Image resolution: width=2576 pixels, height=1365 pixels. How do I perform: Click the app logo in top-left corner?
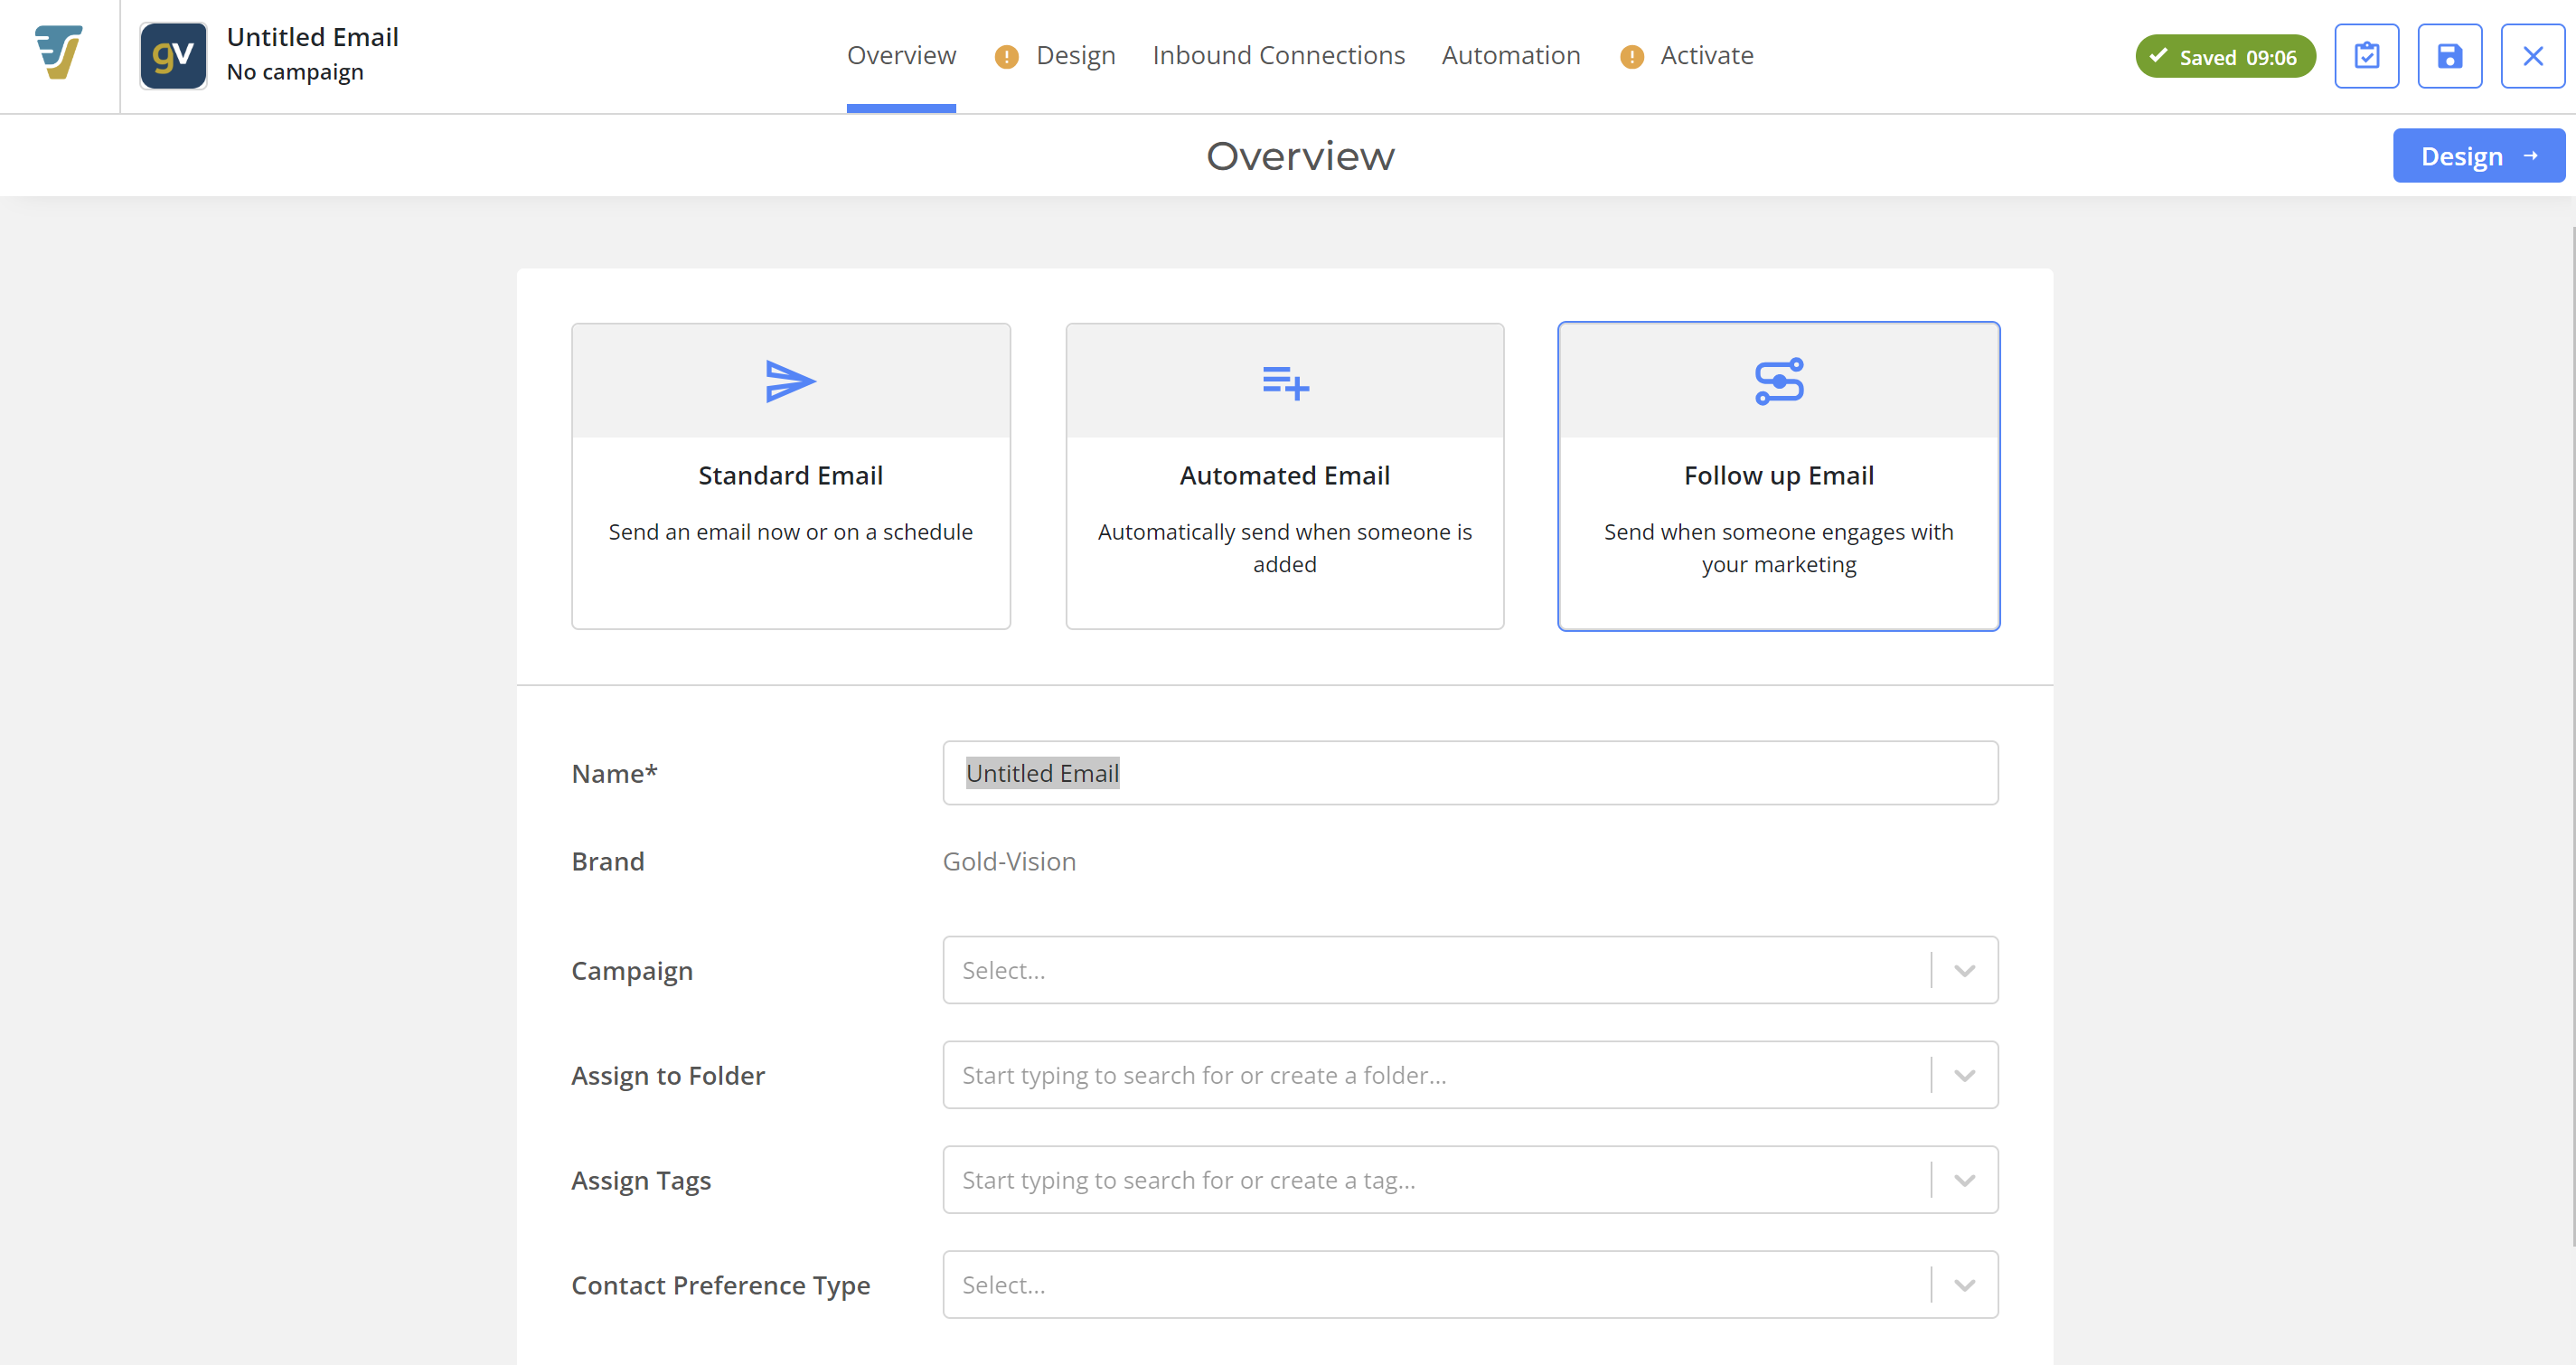[x=59, y=52]
